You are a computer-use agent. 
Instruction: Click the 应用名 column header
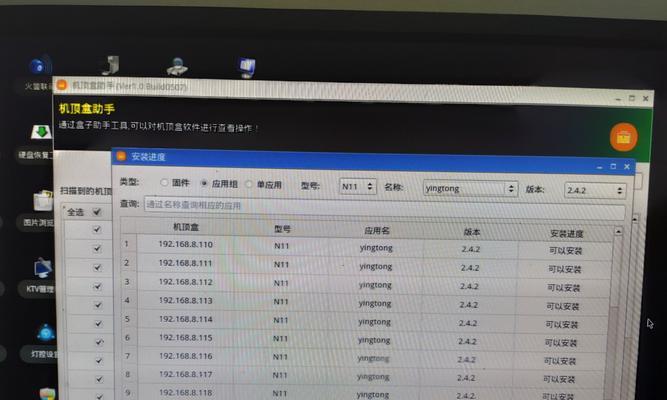coord(376,231)
